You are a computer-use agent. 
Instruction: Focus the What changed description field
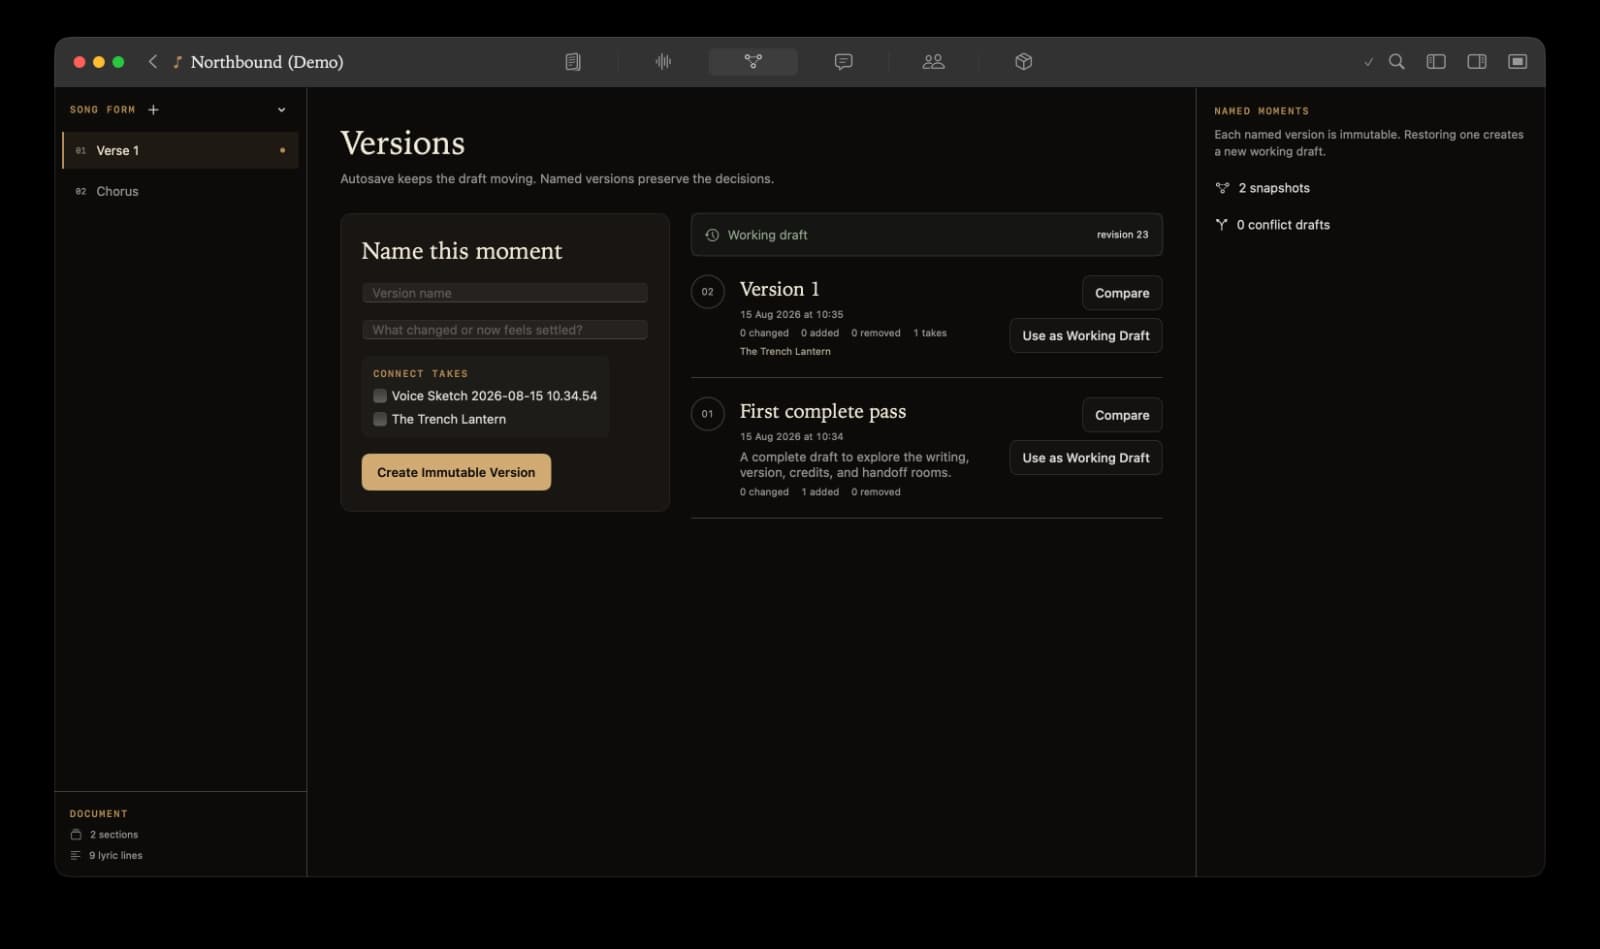point(505,330)
